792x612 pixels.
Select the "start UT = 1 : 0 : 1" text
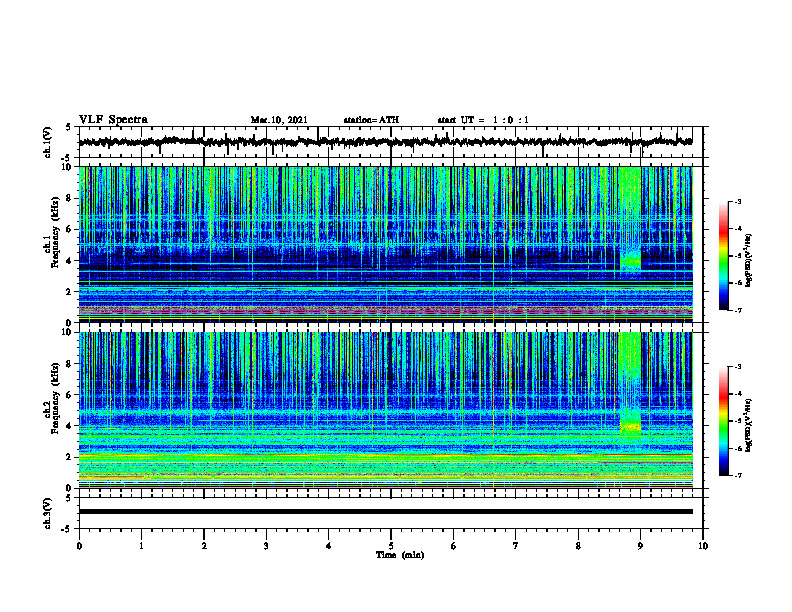tap(483, 120)
